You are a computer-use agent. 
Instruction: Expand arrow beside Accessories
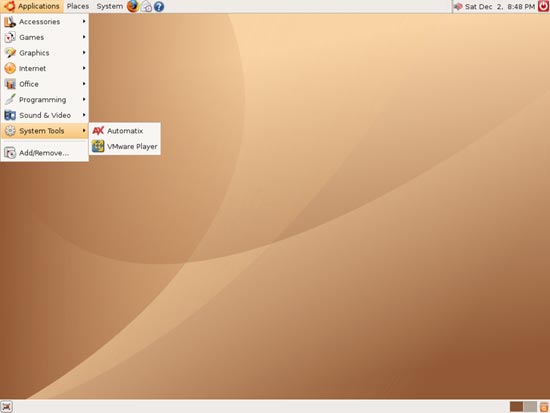coord(84,21)
